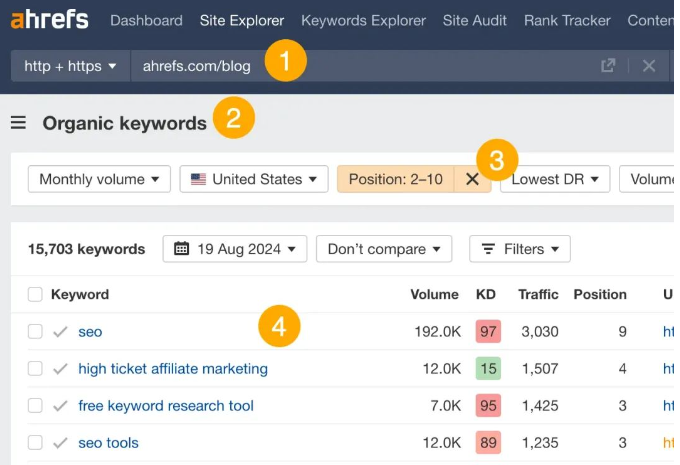The image size is (680, 465).
Task: Tick the select-all checkbox in Keyword header
Action: point(35,294)
